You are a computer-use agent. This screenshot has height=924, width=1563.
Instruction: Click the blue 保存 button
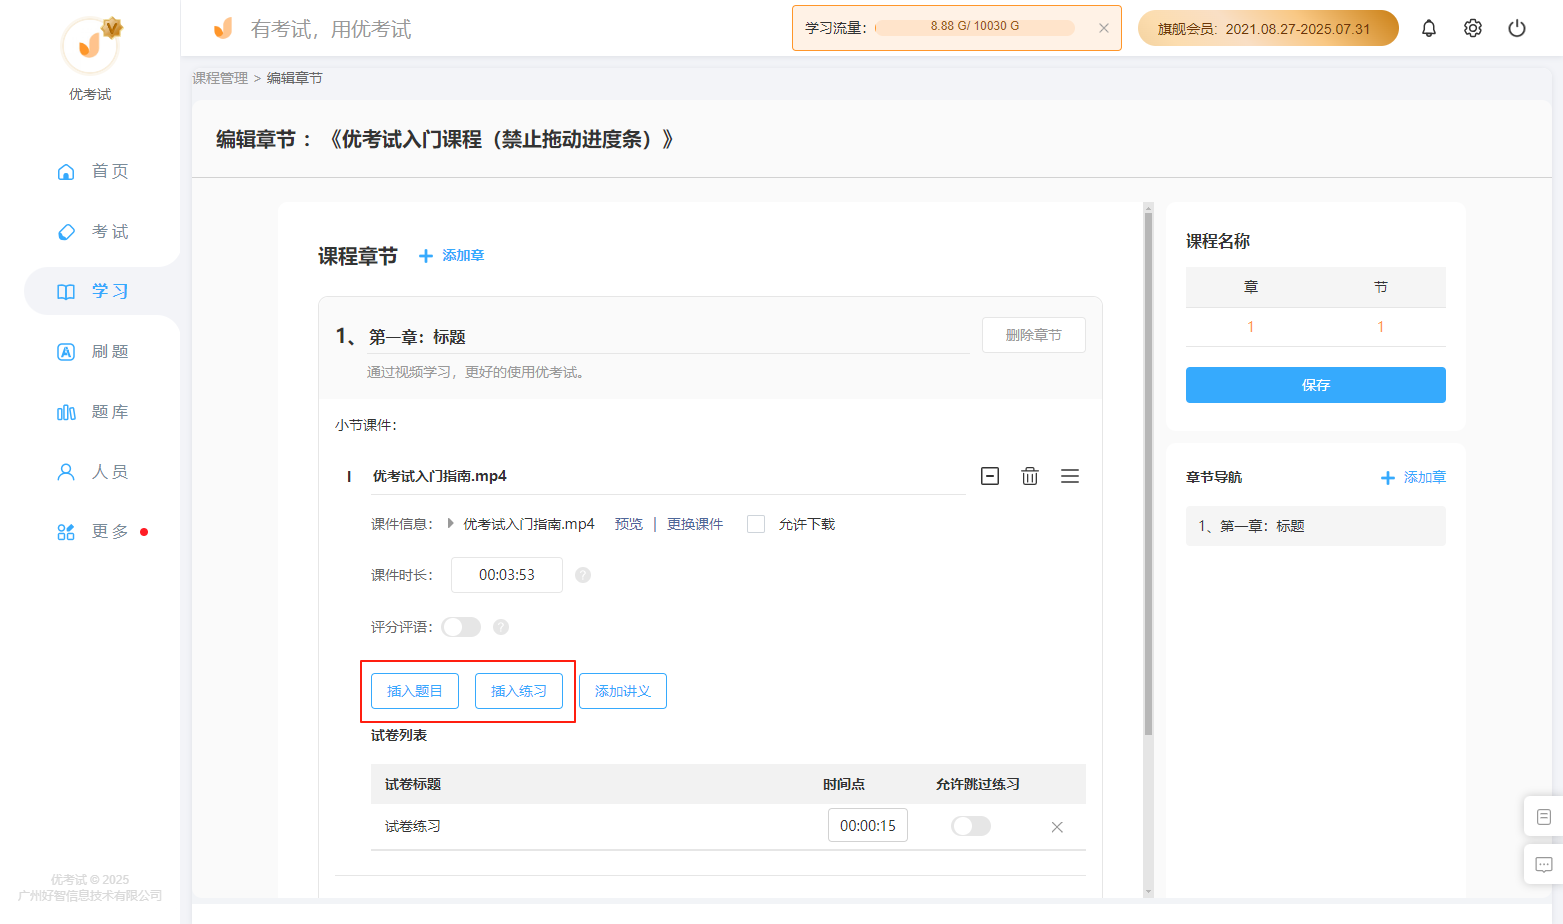1316,385
